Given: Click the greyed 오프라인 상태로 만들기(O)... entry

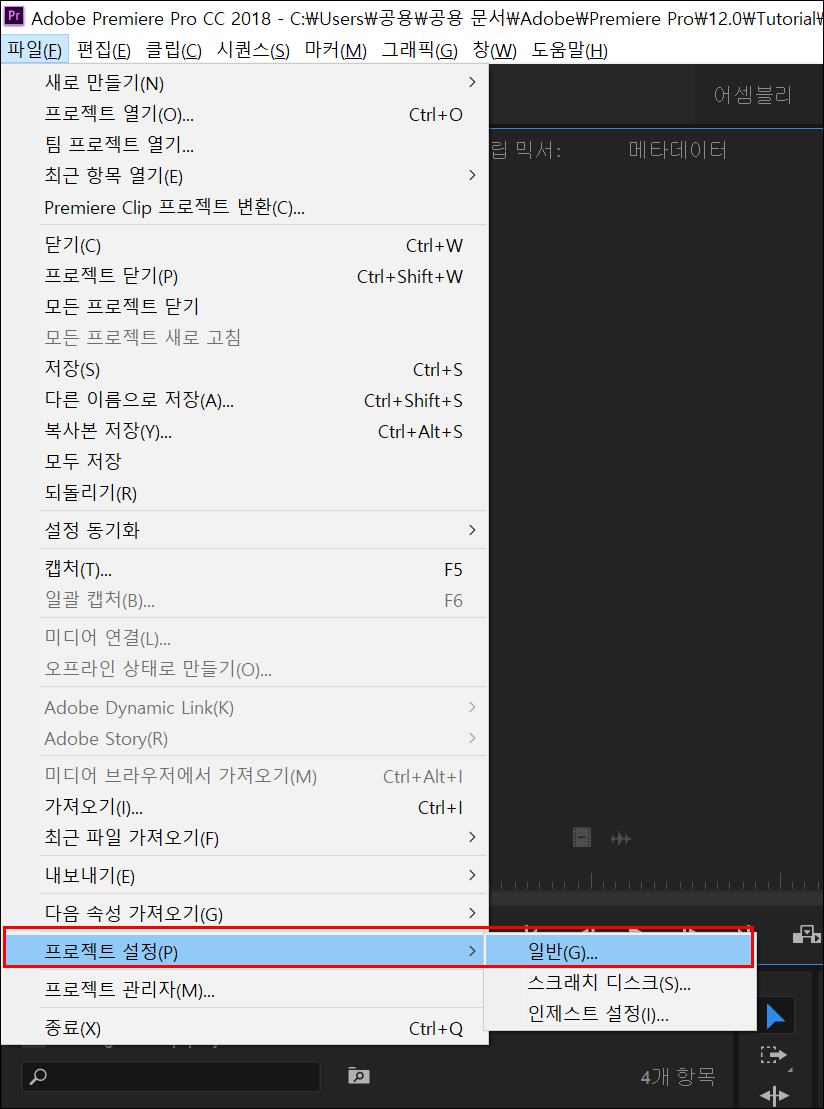Looking at the screenshot, I should pyautogui.click(x=245, y=669).
